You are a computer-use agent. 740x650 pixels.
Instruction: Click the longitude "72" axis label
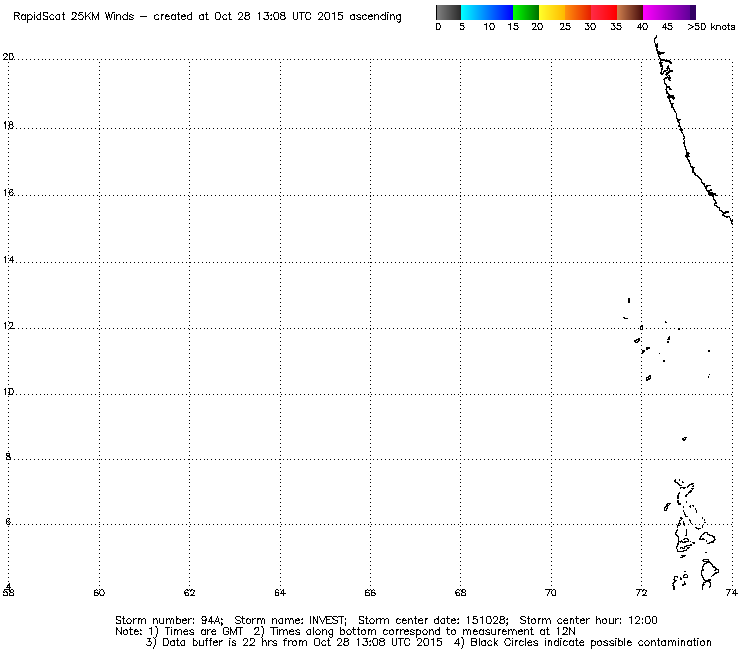pyautogui.click(x=641, y=592)
